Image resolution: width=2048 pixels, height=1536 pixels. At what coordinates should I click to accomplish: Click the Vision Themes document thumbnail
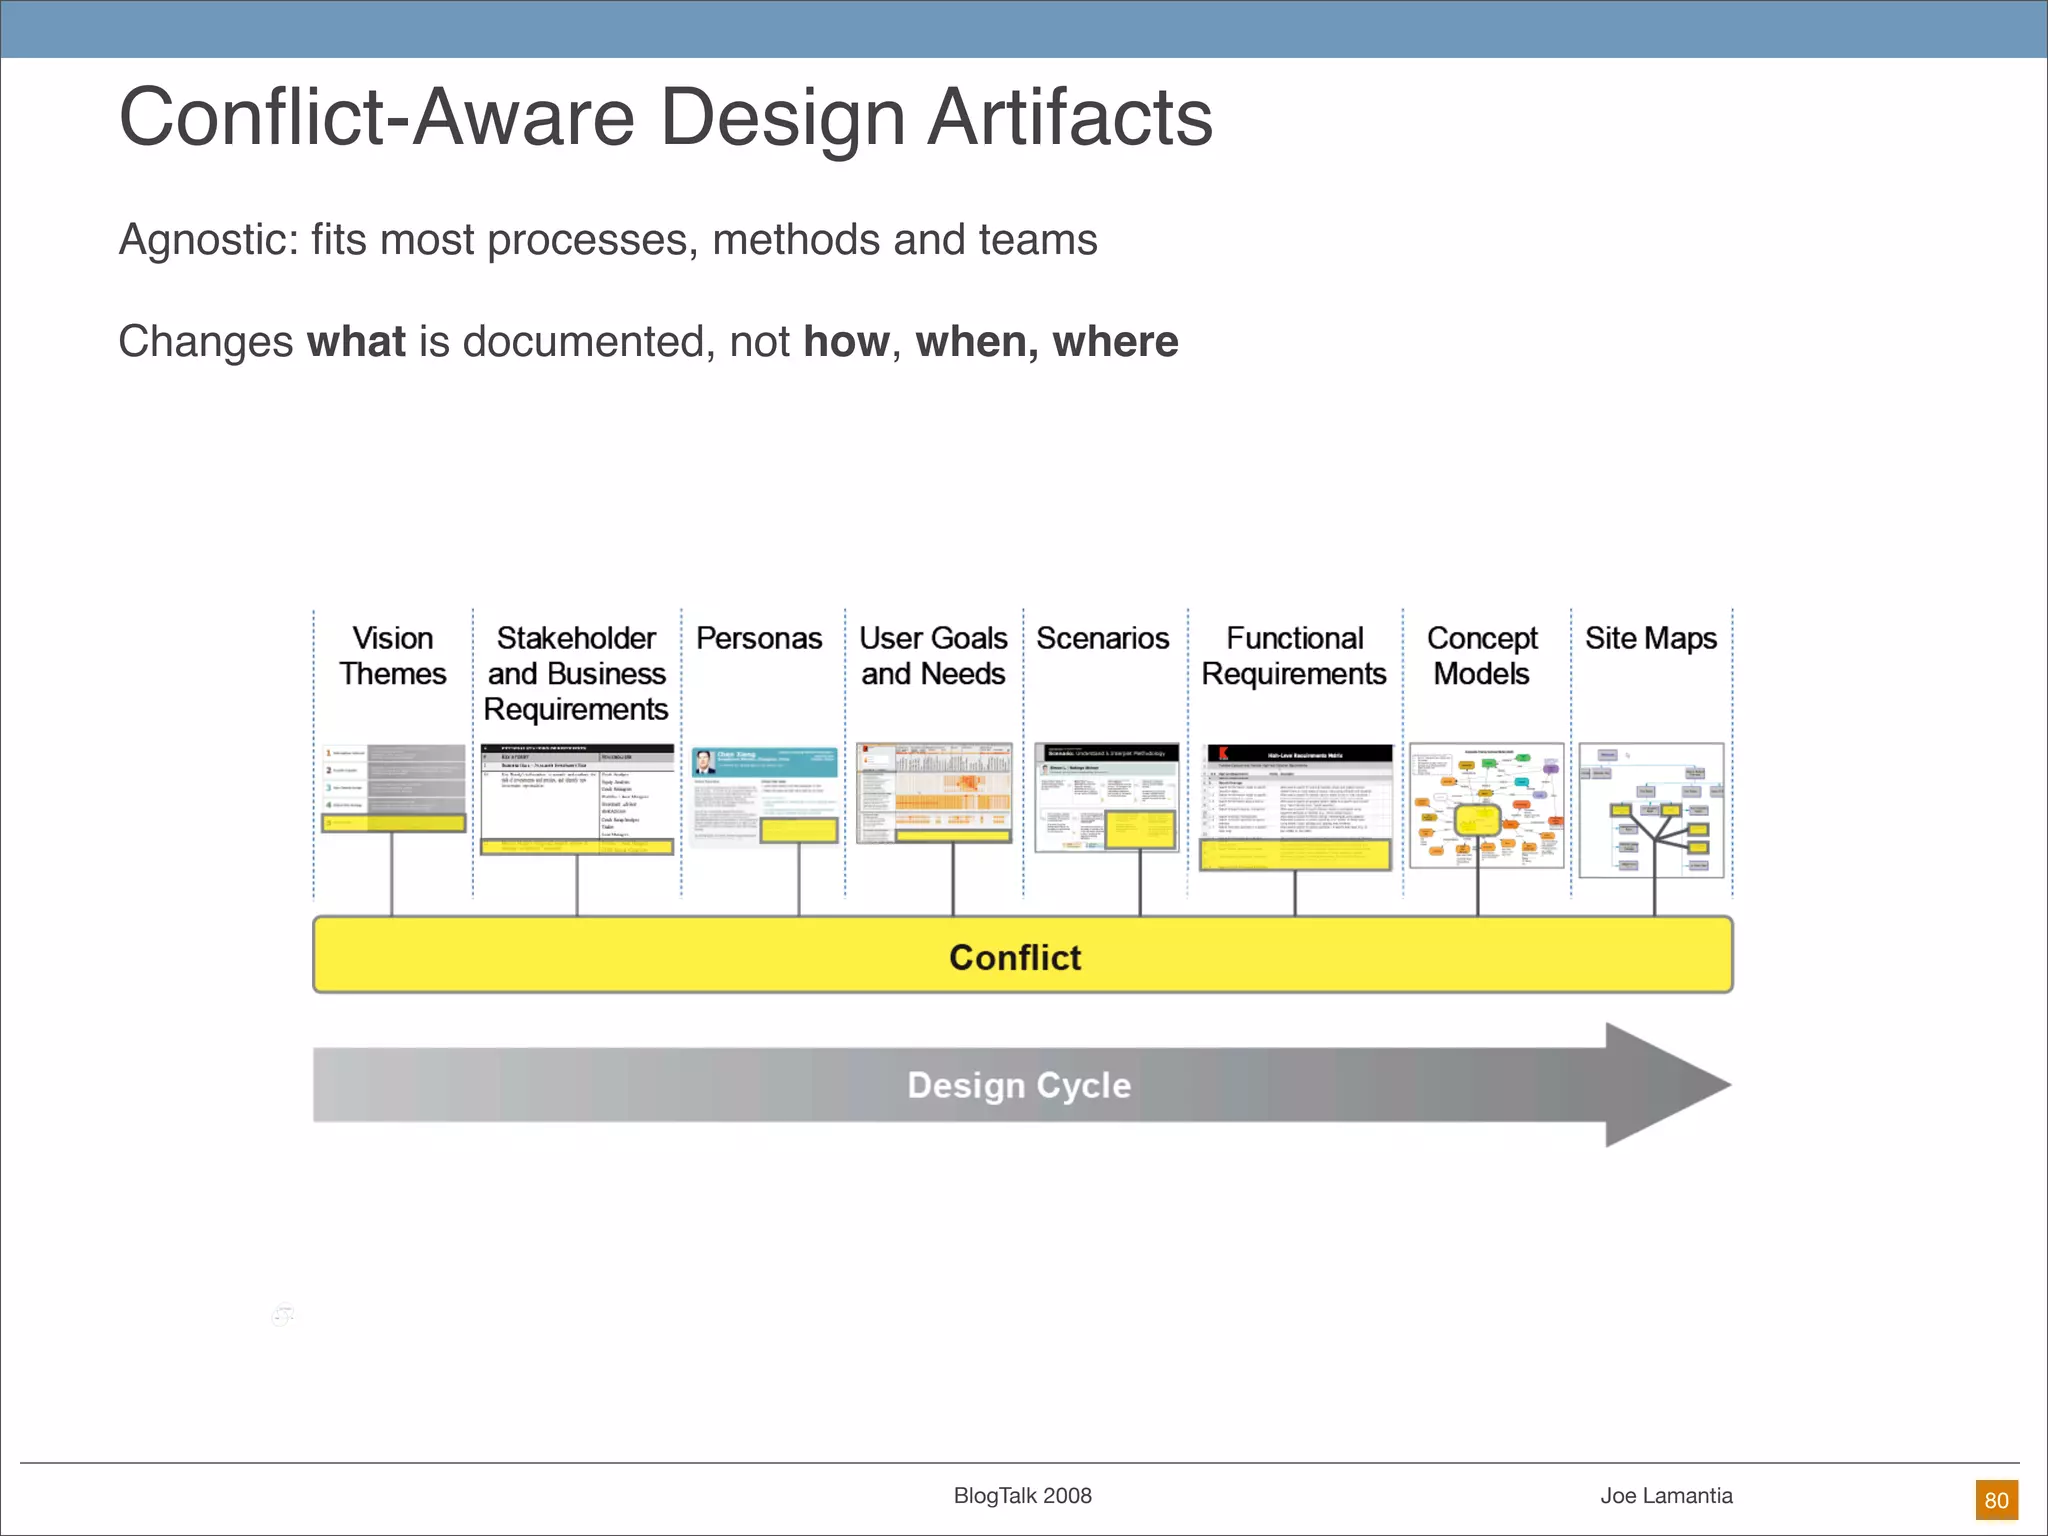[393, 787]
